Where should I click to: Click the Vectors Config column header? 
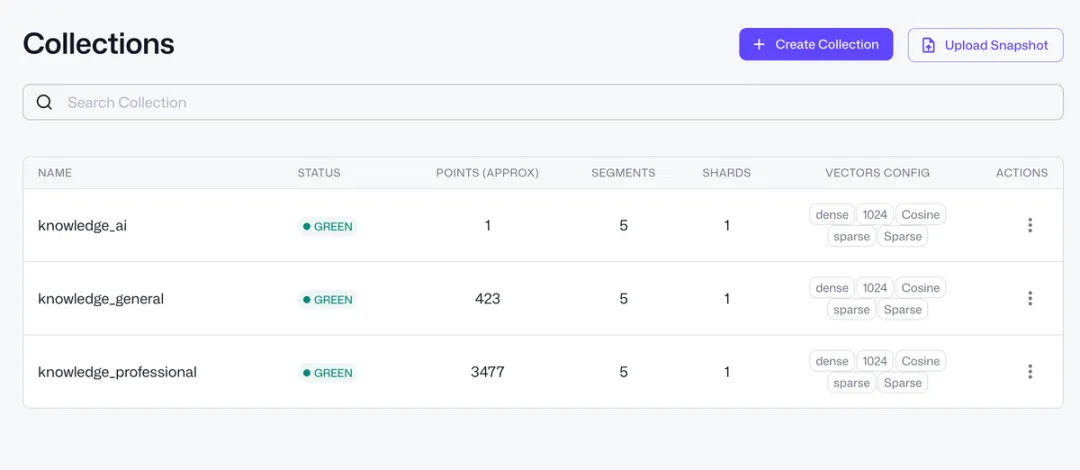(877, 173)
